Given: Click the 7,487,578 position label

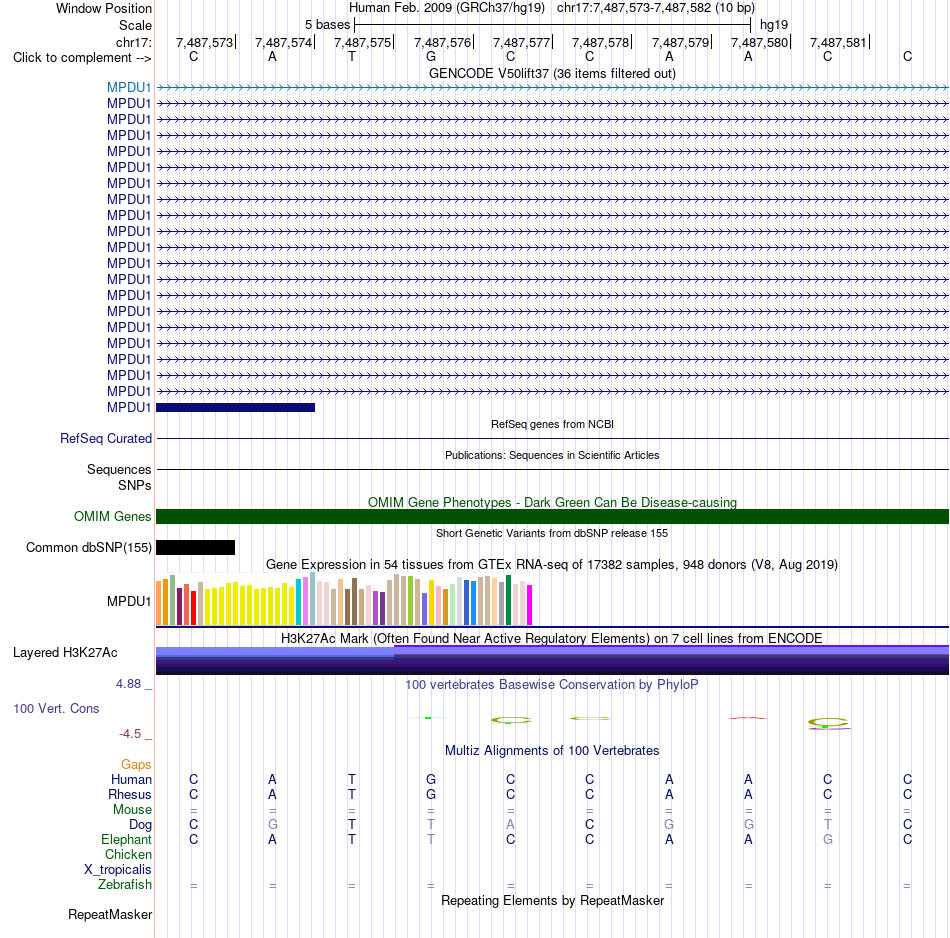Looking at the screenshot, I should (x=600, y=42).
